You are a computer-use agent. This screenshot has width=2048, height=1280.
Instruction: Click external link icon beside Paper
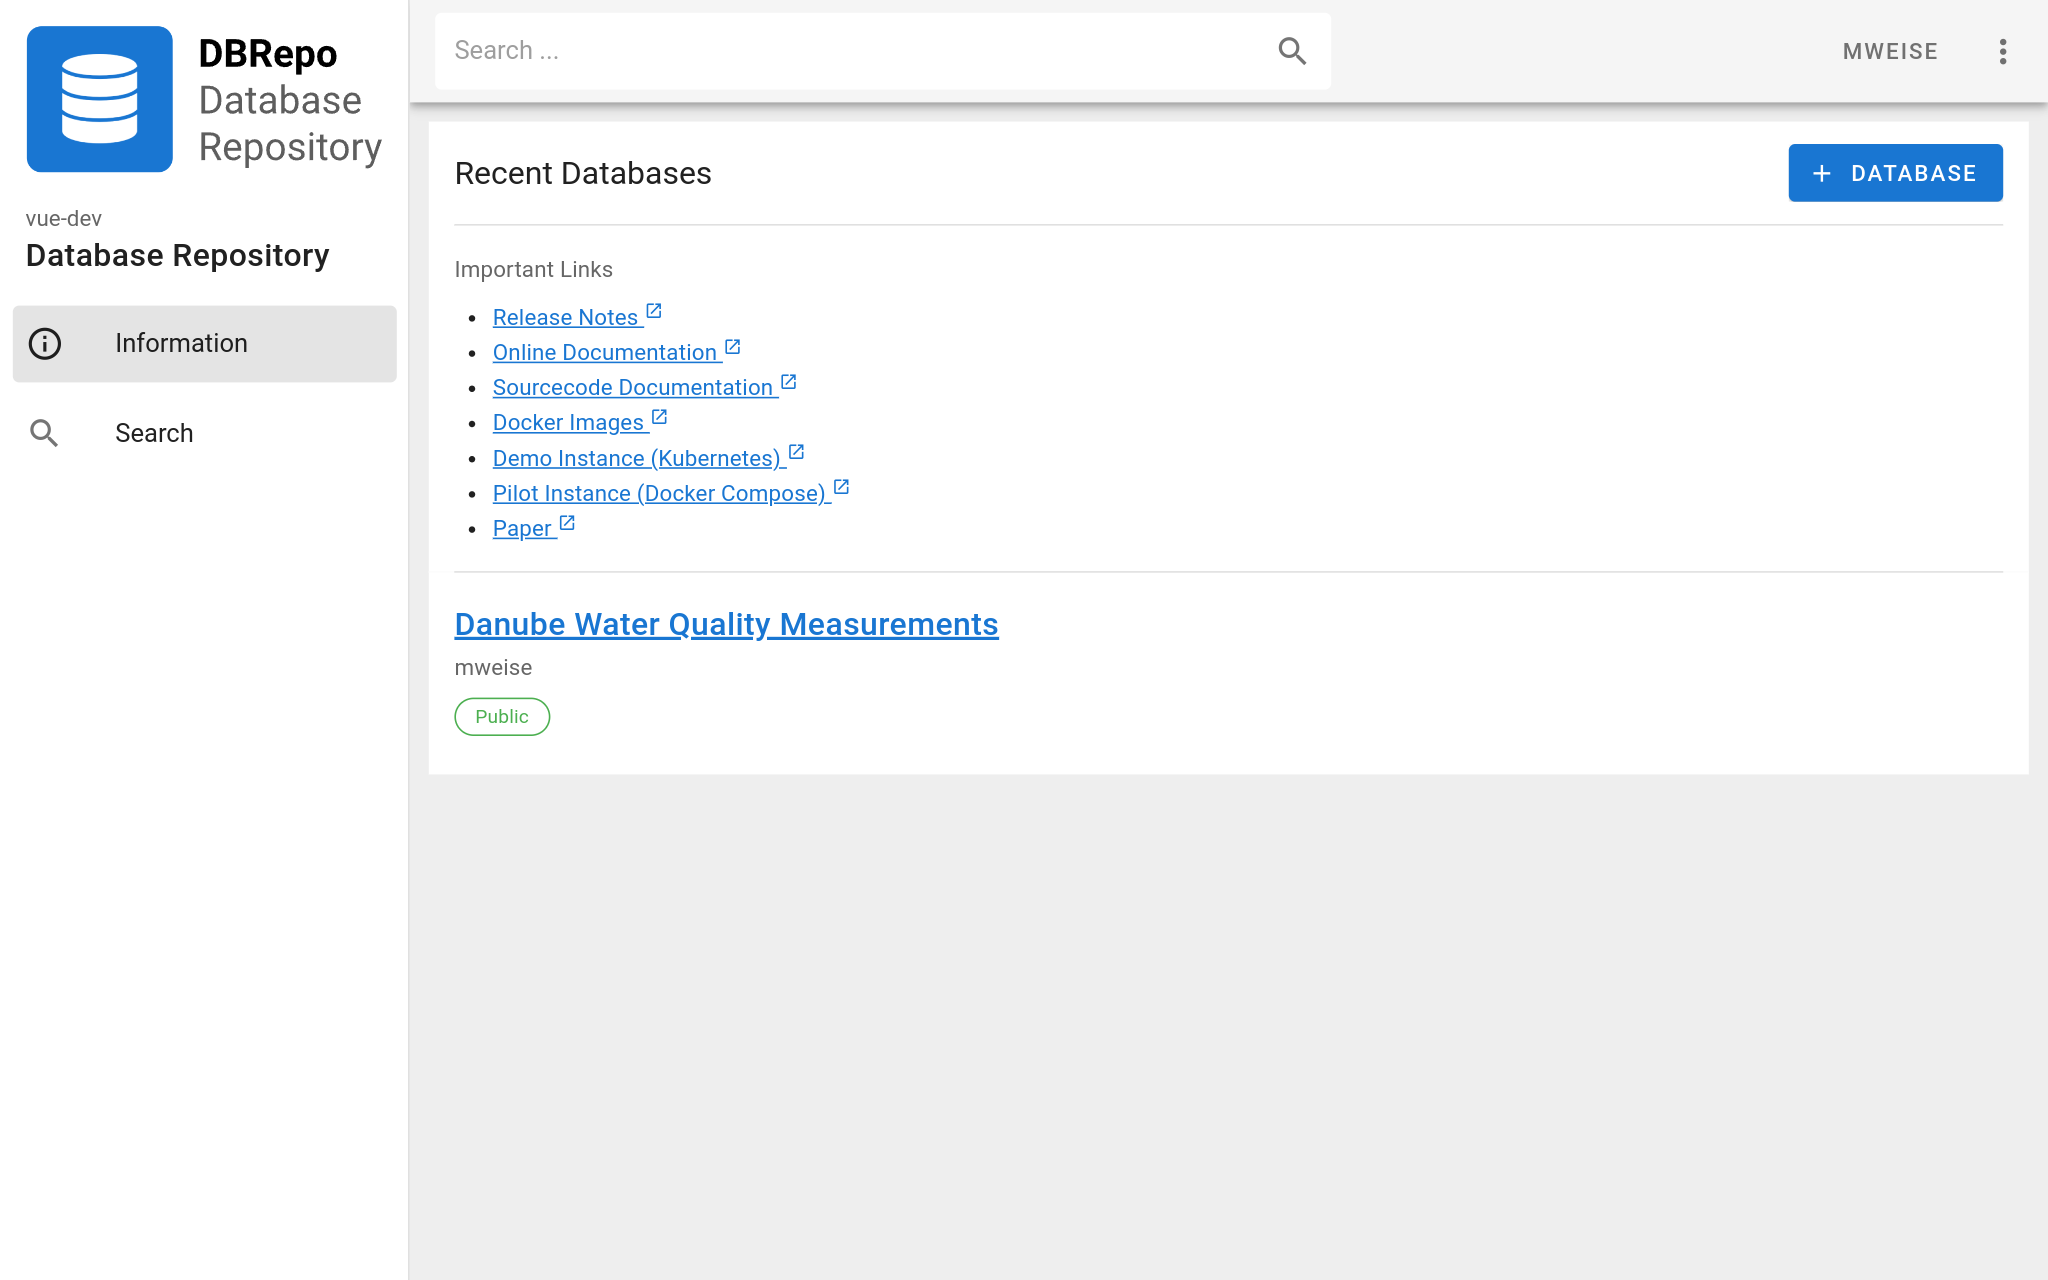pos(568,522)
